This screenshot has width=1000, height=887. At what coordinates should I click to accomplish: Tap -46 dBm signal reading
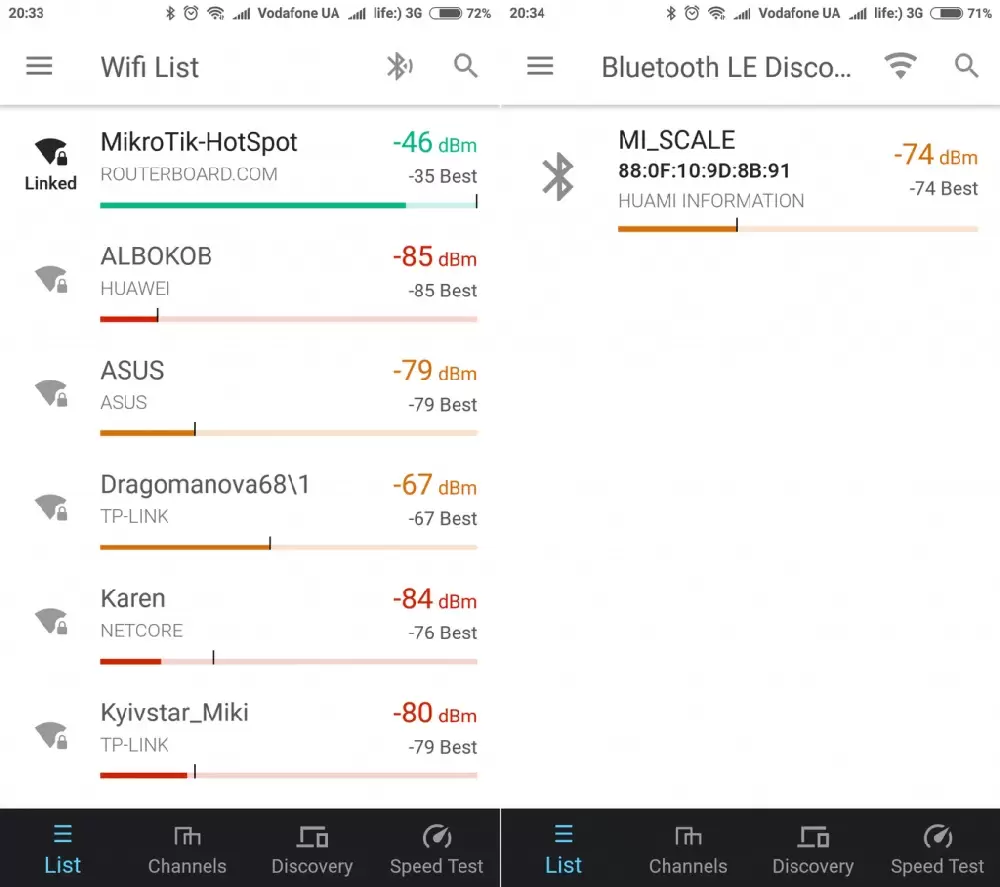(x=434, y=143)
